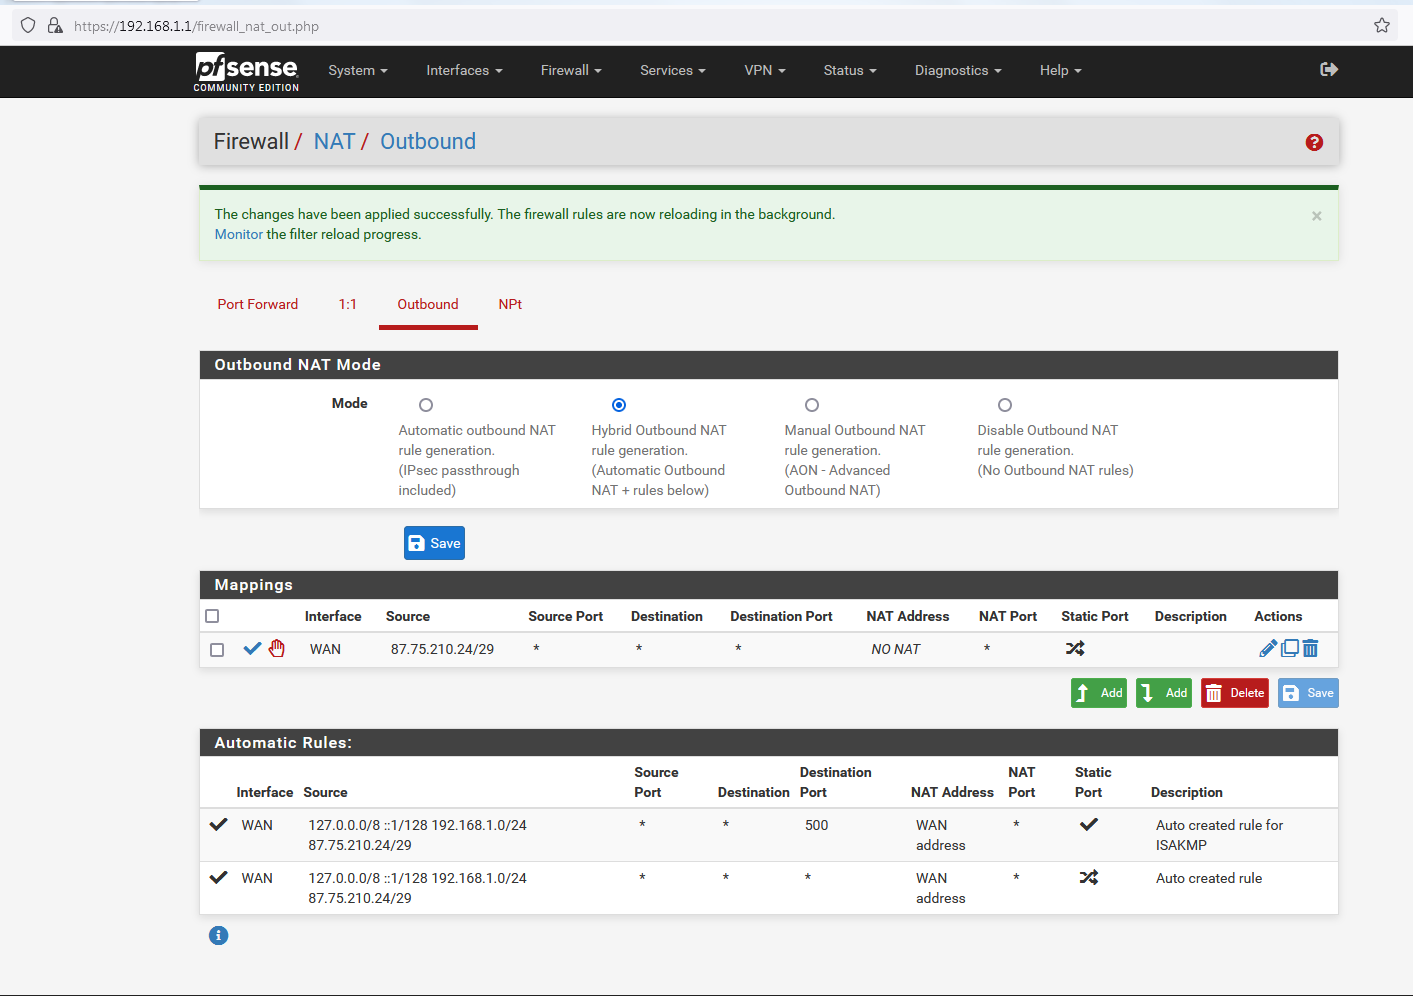
Task: Click the 87.75.210.24/29 source cell in Mappings
Action: (442, 649)
